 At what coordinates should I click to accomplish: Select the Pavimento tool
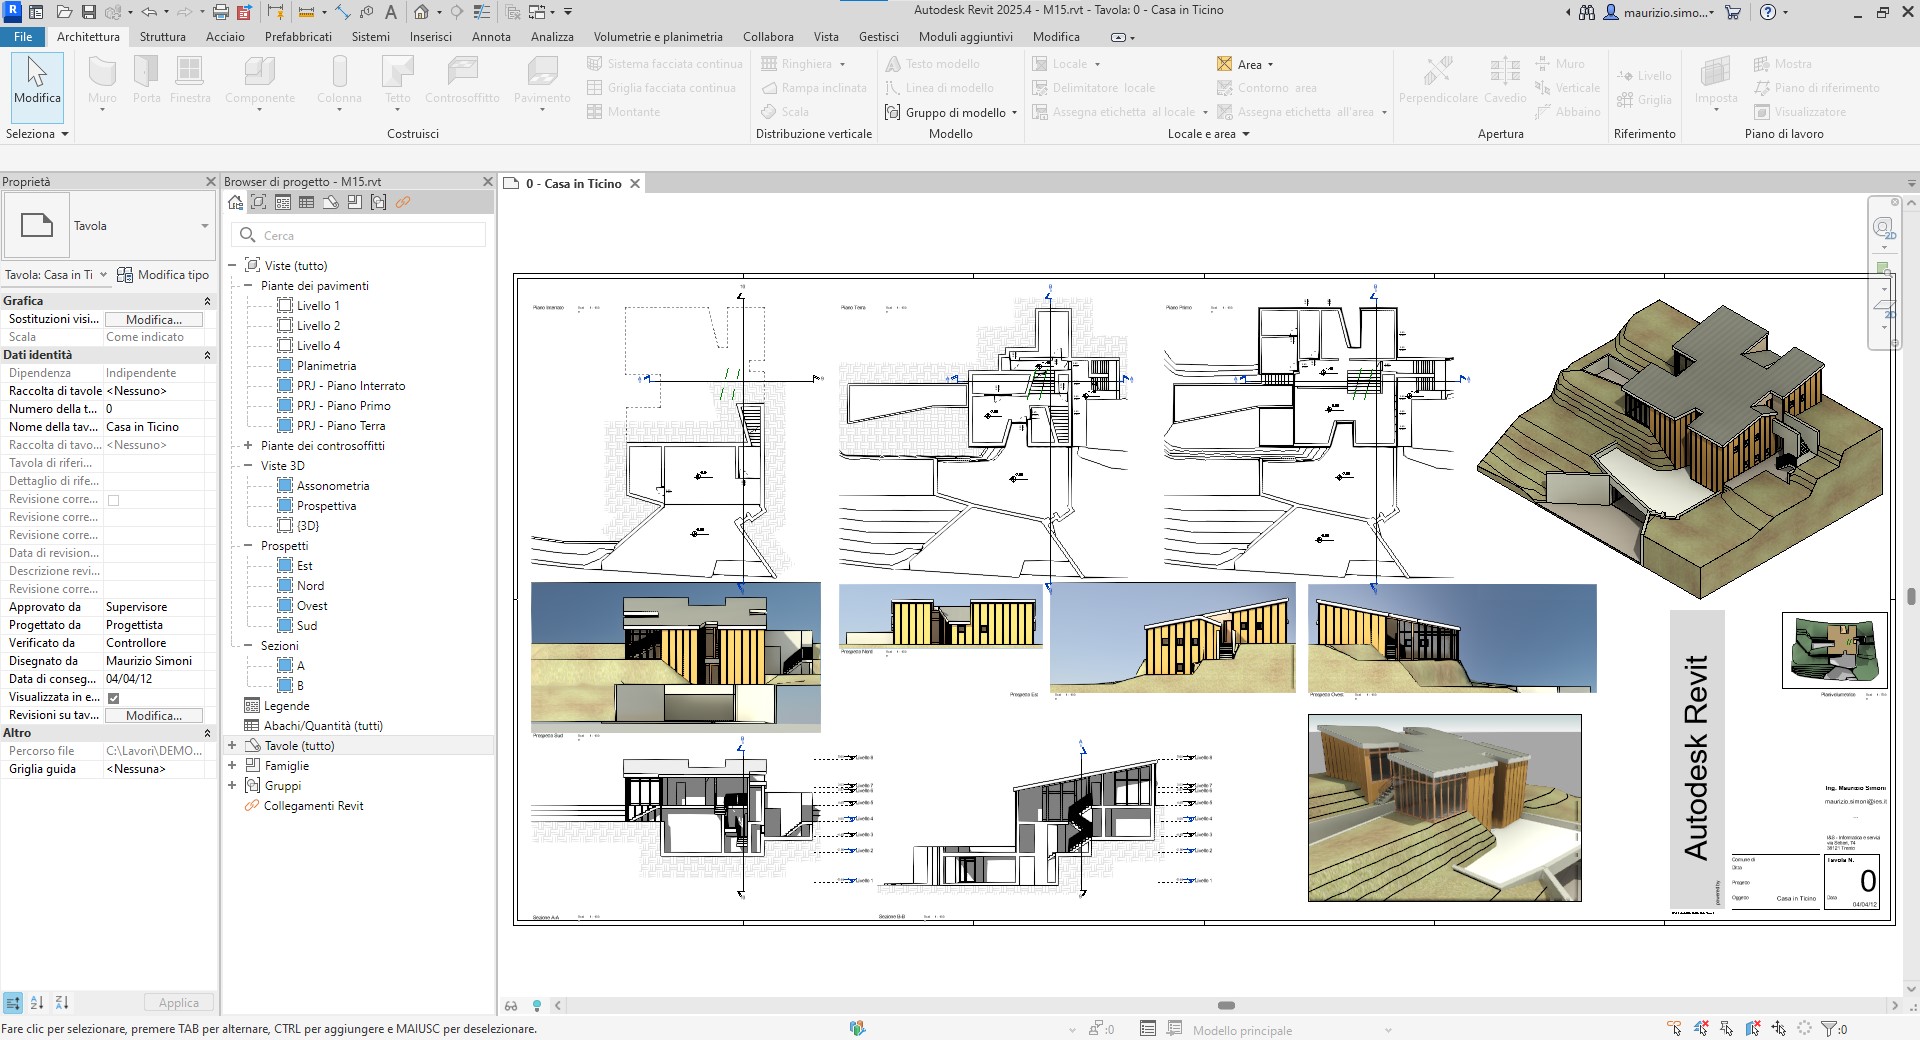tap(542, 80)
